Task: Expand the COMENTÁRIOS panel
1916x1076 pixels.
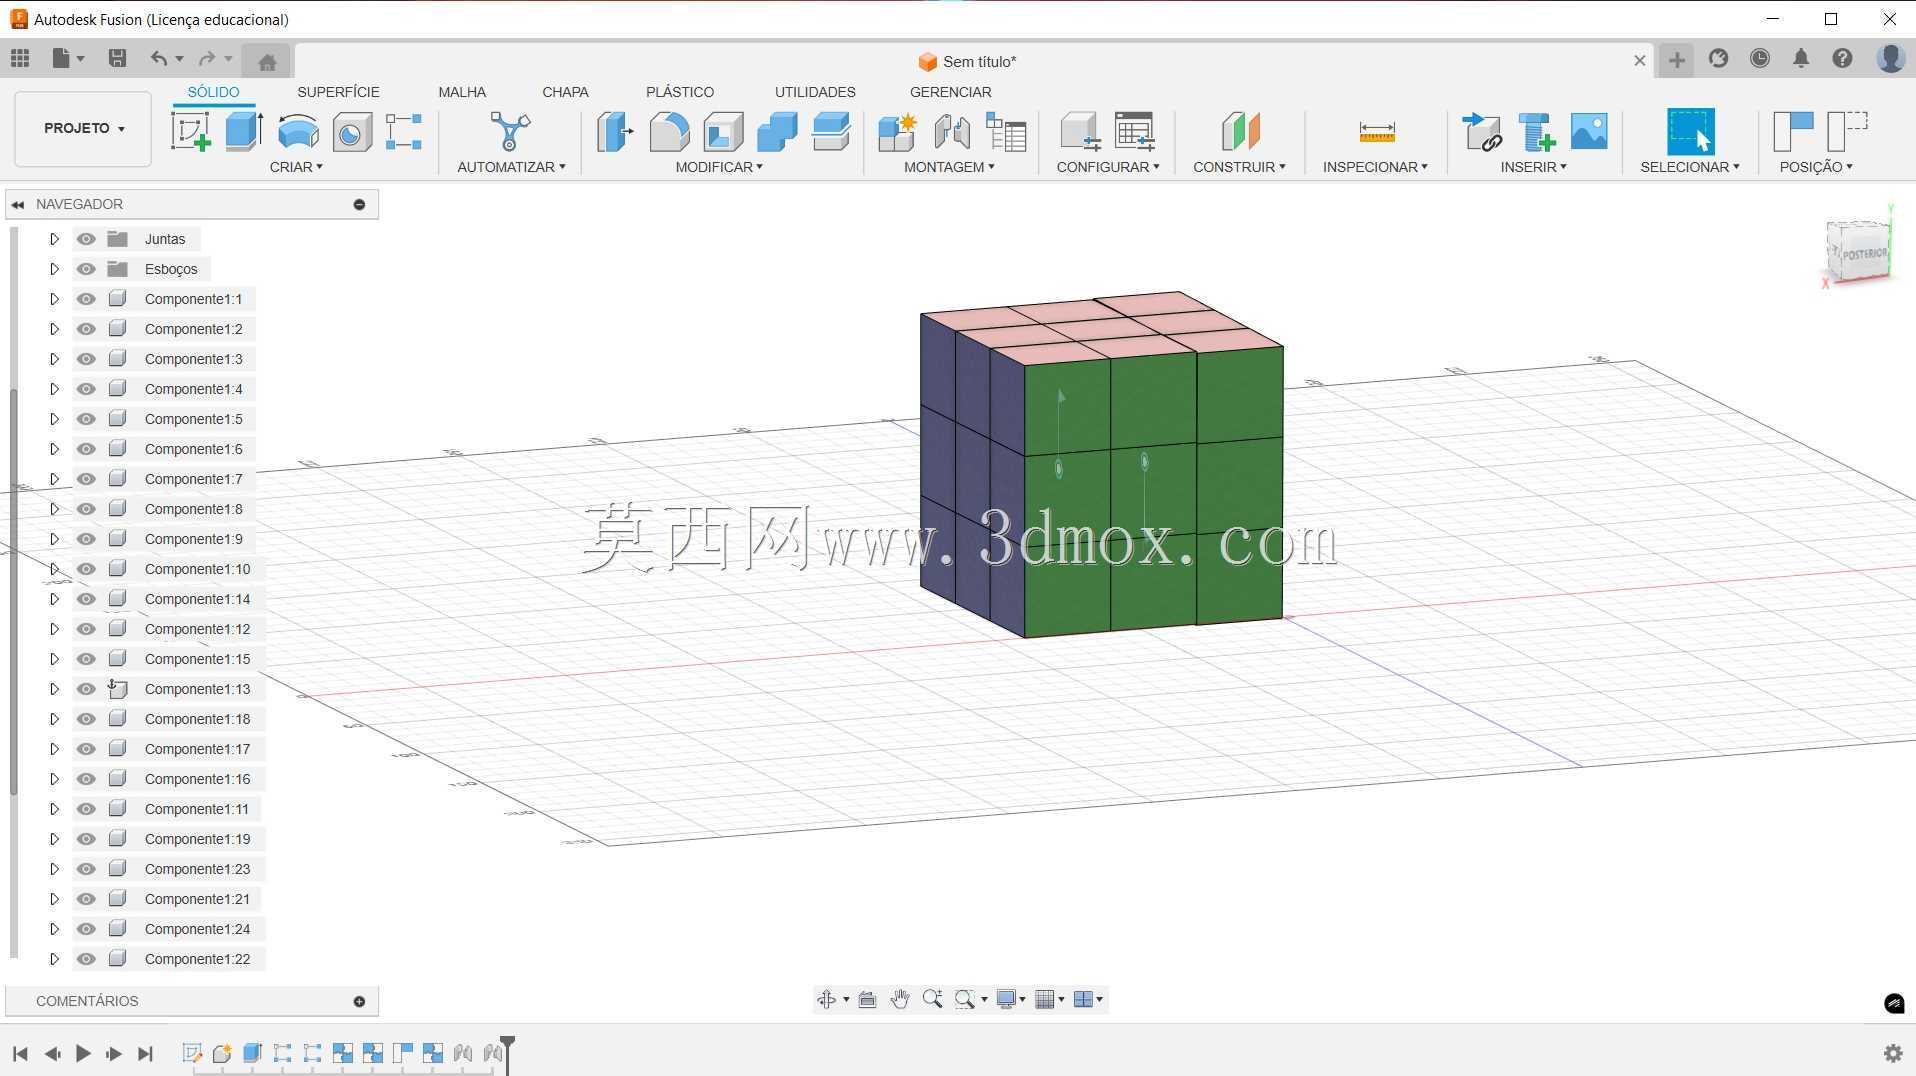Action: 359,1001
